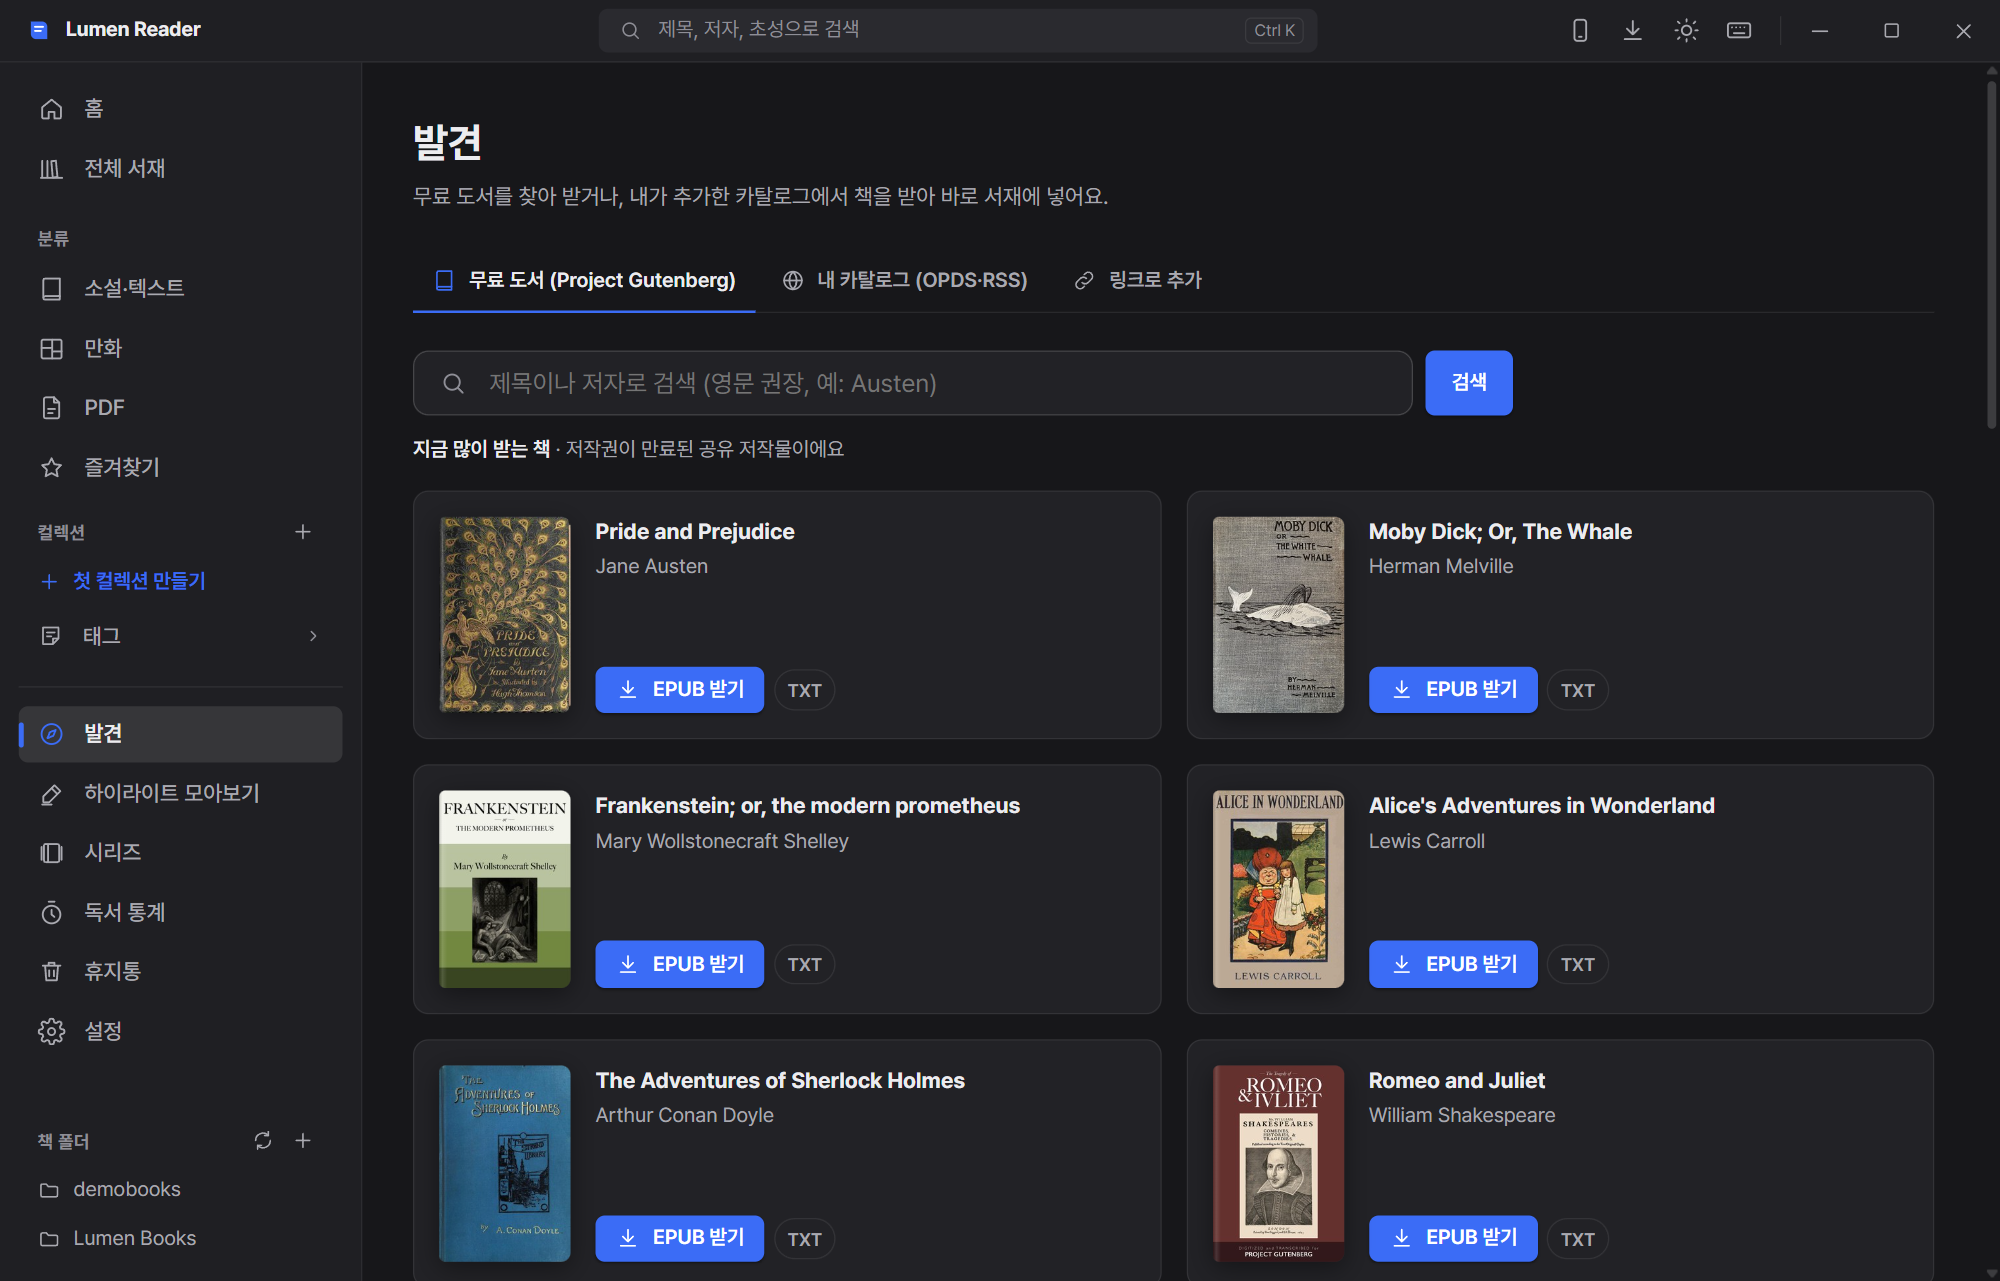Open Lumen Books folder
Screen dimensions: 2000x1281
click(x=180, y=1238)
